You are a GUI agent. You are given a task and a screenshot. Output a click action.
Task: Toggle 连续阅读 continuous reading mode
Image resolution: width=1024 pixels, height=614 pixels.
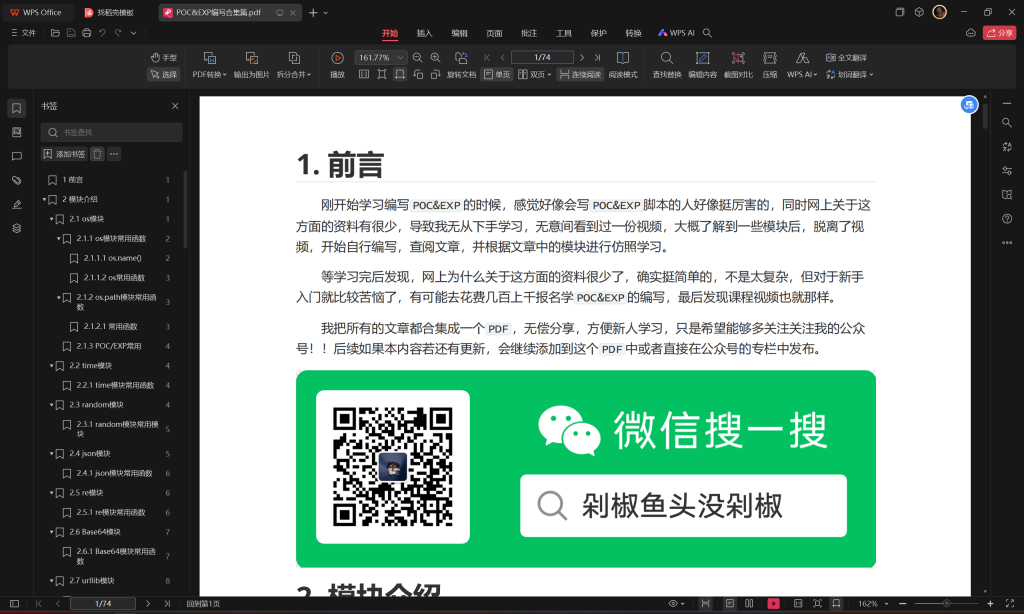(581, 74)
